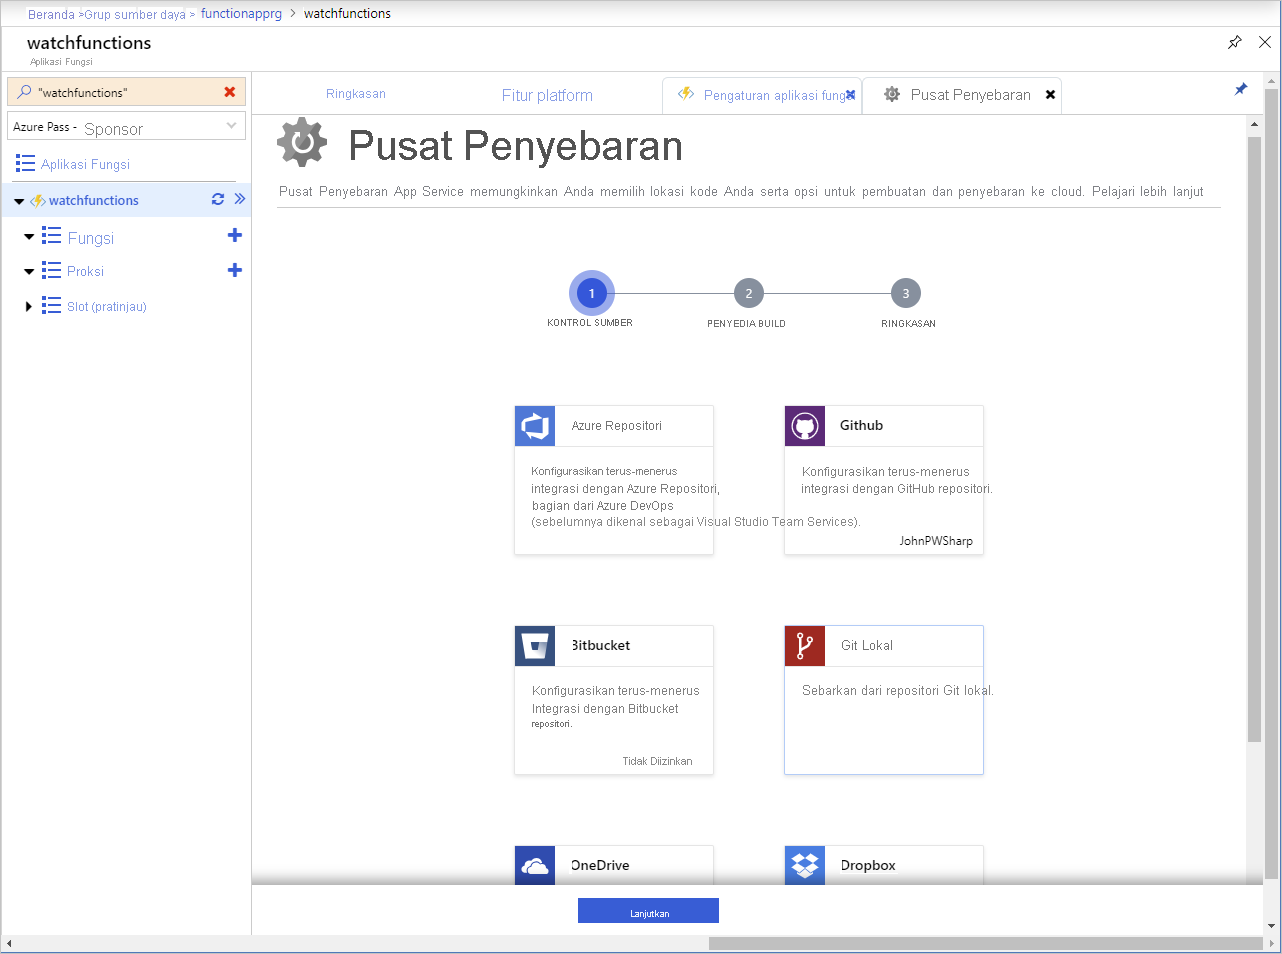Image resolution: width=1282 pixels, height=954 pixels.
Task: Collapse the Proksi node
Action: 29,271
